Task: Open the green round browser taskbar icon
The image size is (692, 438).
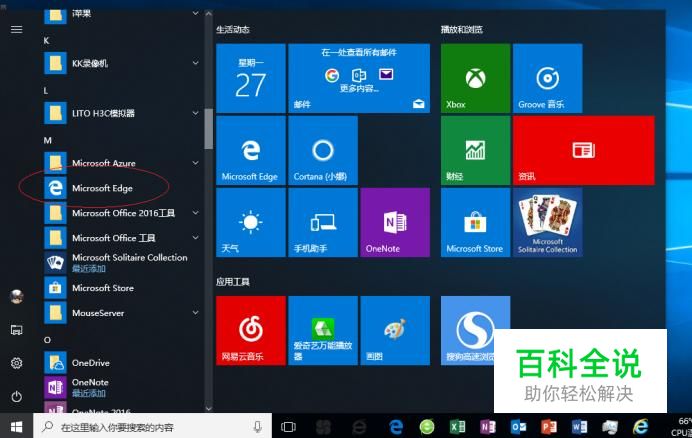Action: pyautogui.click(x=427, y=427)
